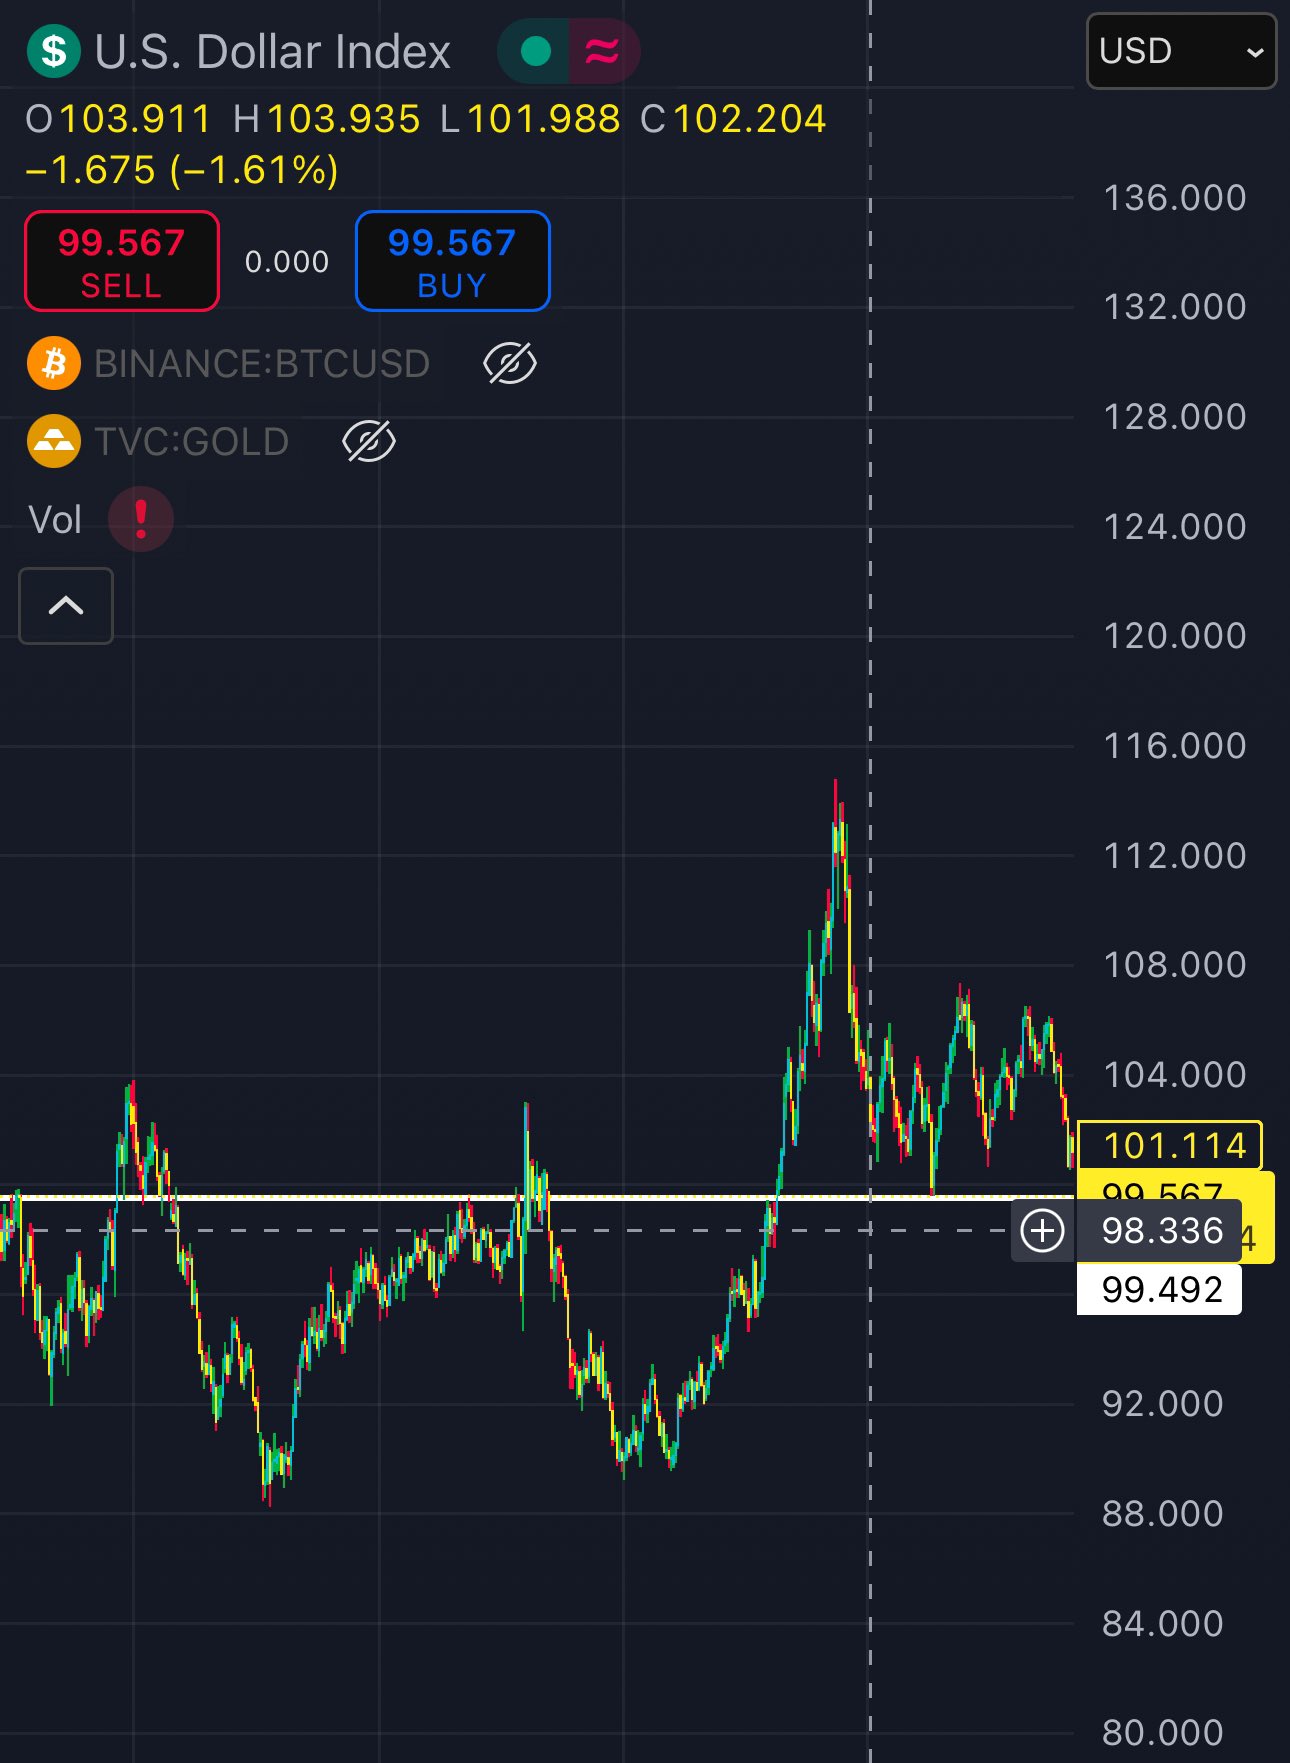Show the hidden TVC:GOLD series
Viewport: 1290px width, 1763px height.
click(x=369, y=441)
